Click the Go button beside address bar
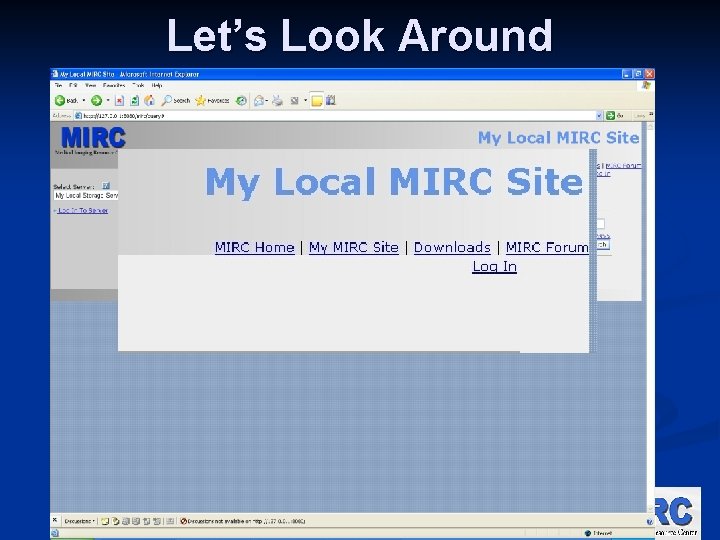This screenshot has width=720, height=540. [x=615, y=116]
